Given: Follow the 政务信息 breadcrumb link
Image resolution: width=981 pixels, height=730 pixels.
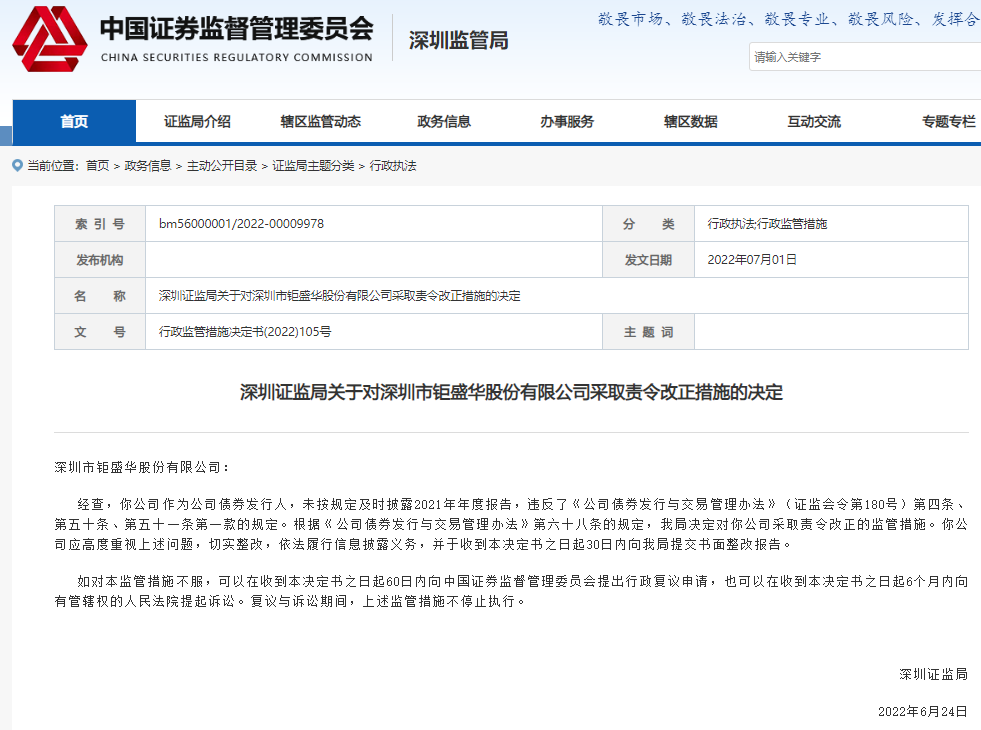Looking at the screenshot, I should click(x=148, y=166).
